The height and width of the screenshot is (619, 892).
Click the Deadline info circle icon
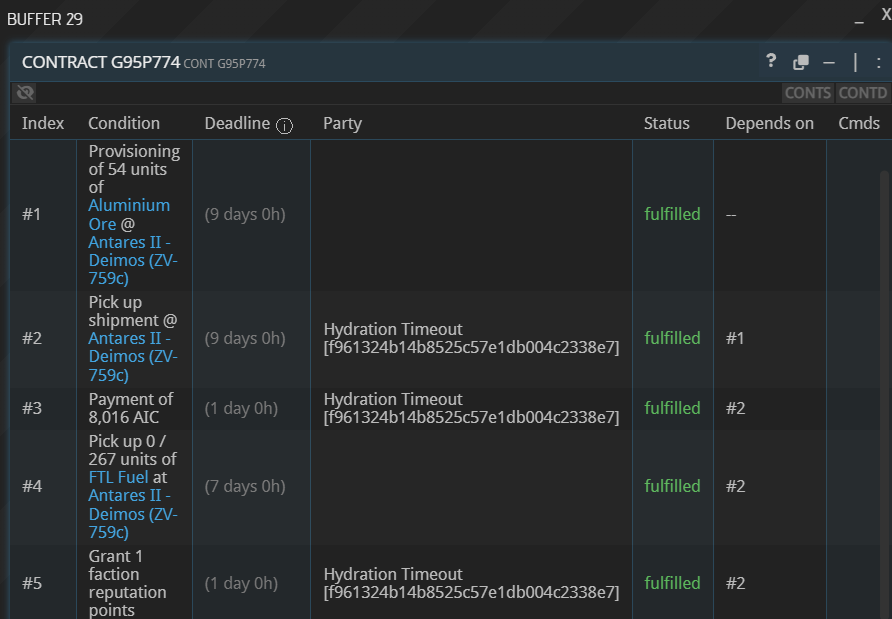[x=284, y=125]
